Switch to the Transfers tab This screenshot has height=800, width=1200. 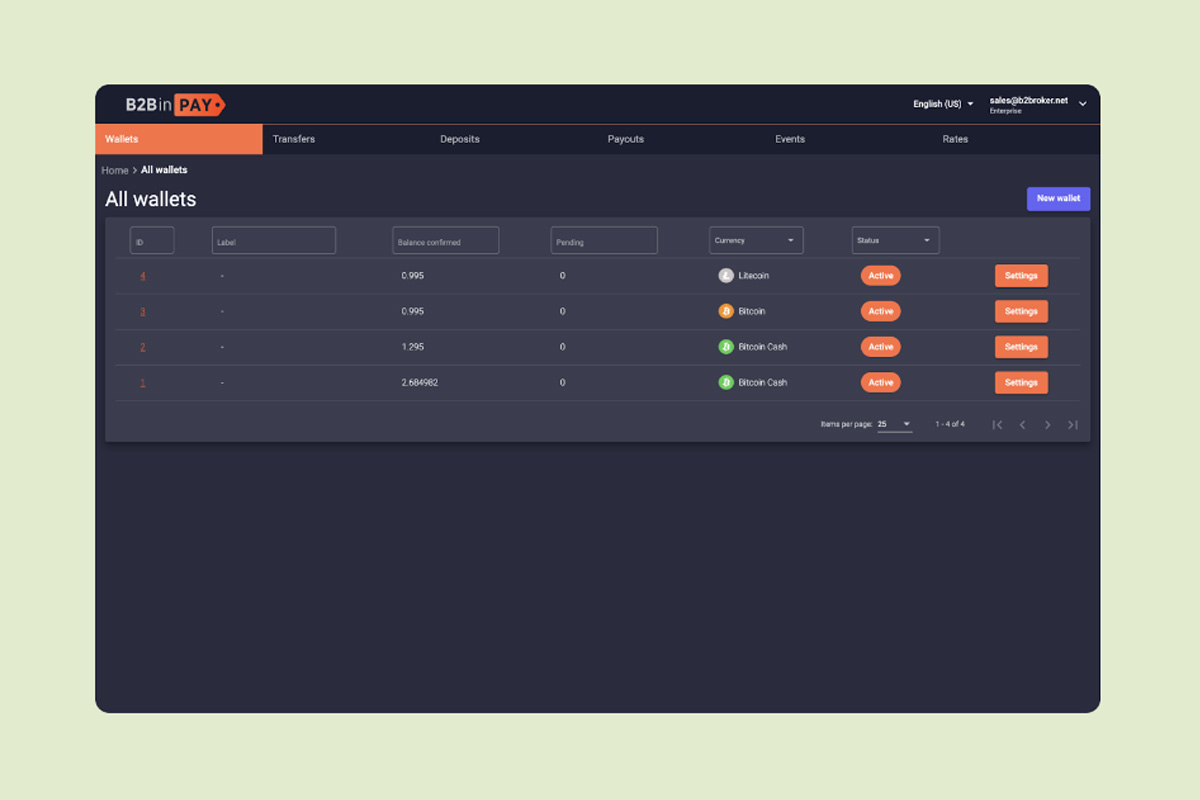294,139
